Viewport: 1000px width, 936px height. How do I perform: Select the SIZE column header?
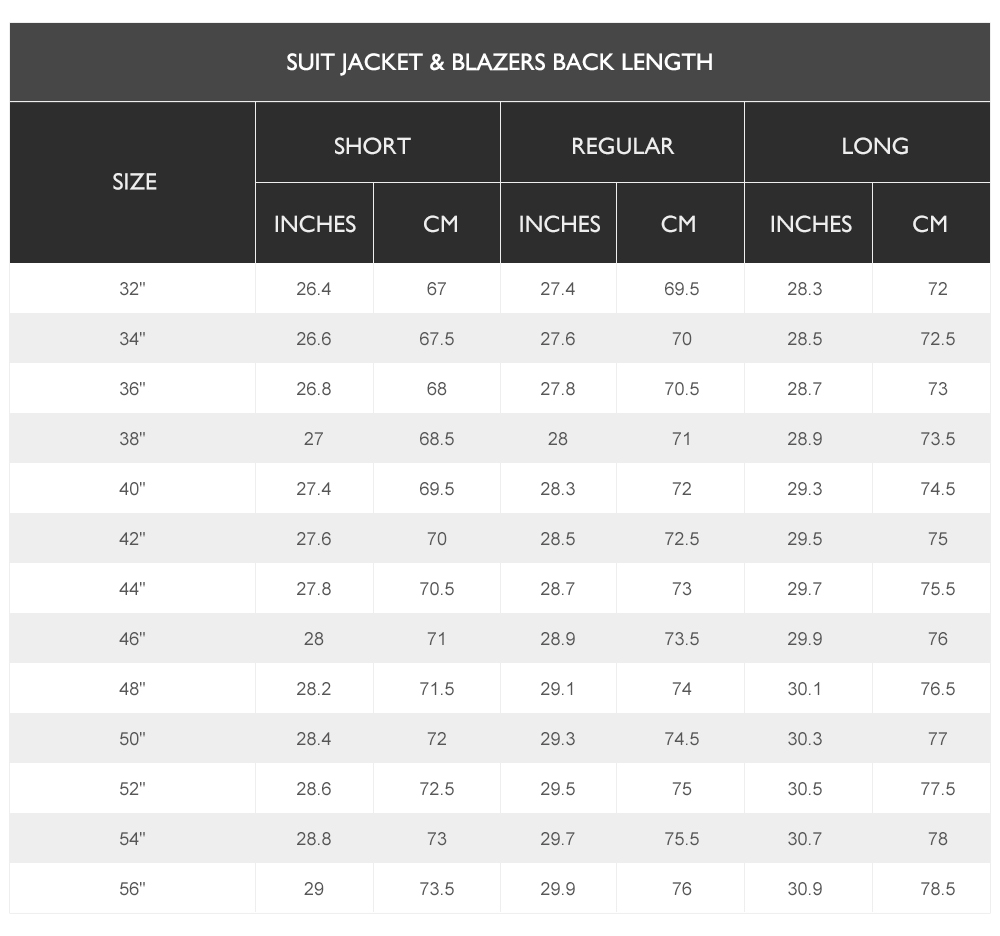tap(134, 182)
